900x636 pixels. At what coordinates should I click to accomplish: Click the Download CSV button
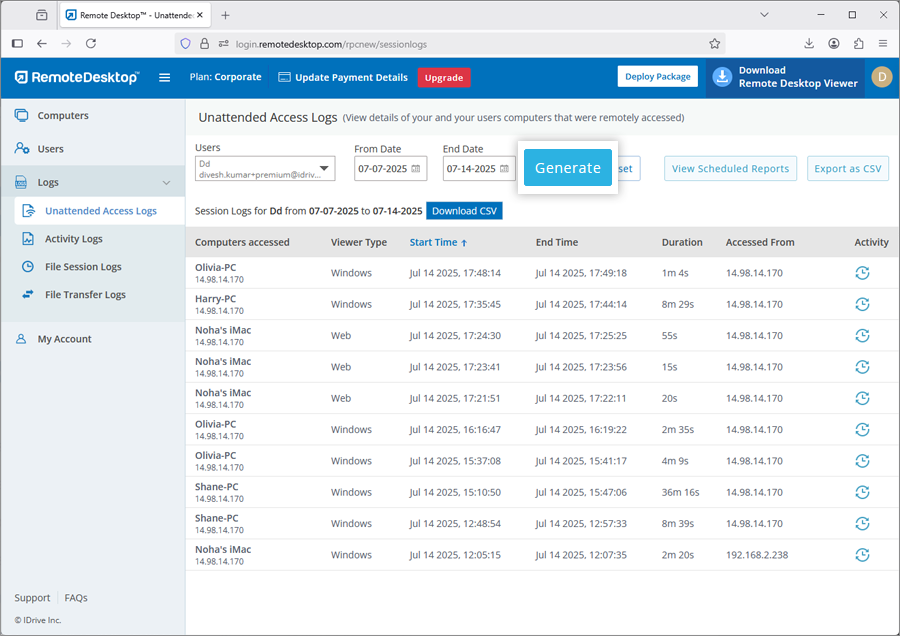point(464,211)
